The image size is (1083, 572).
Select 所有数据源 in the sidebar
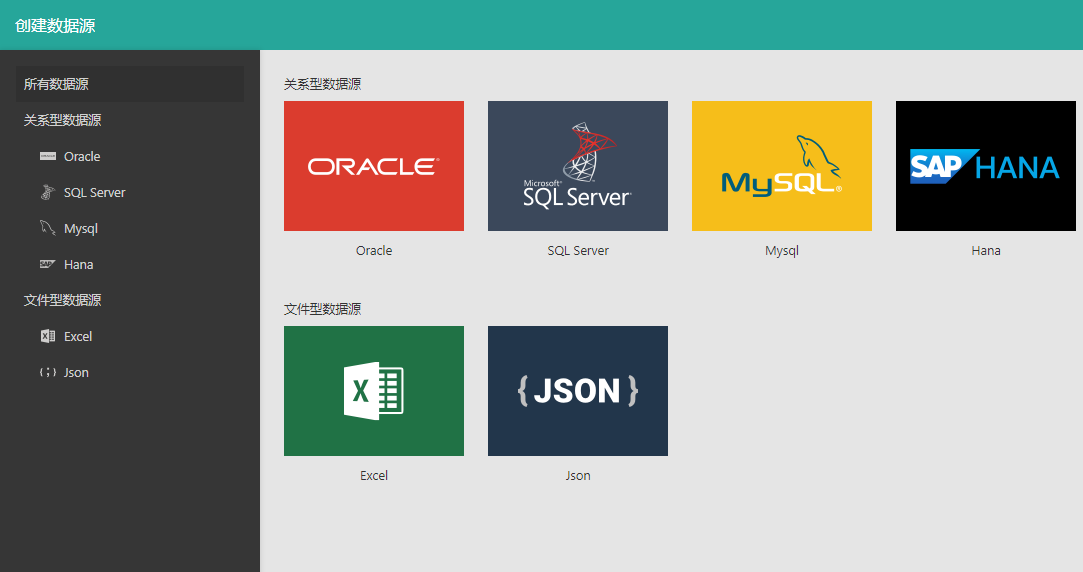(x=57, y=84)
